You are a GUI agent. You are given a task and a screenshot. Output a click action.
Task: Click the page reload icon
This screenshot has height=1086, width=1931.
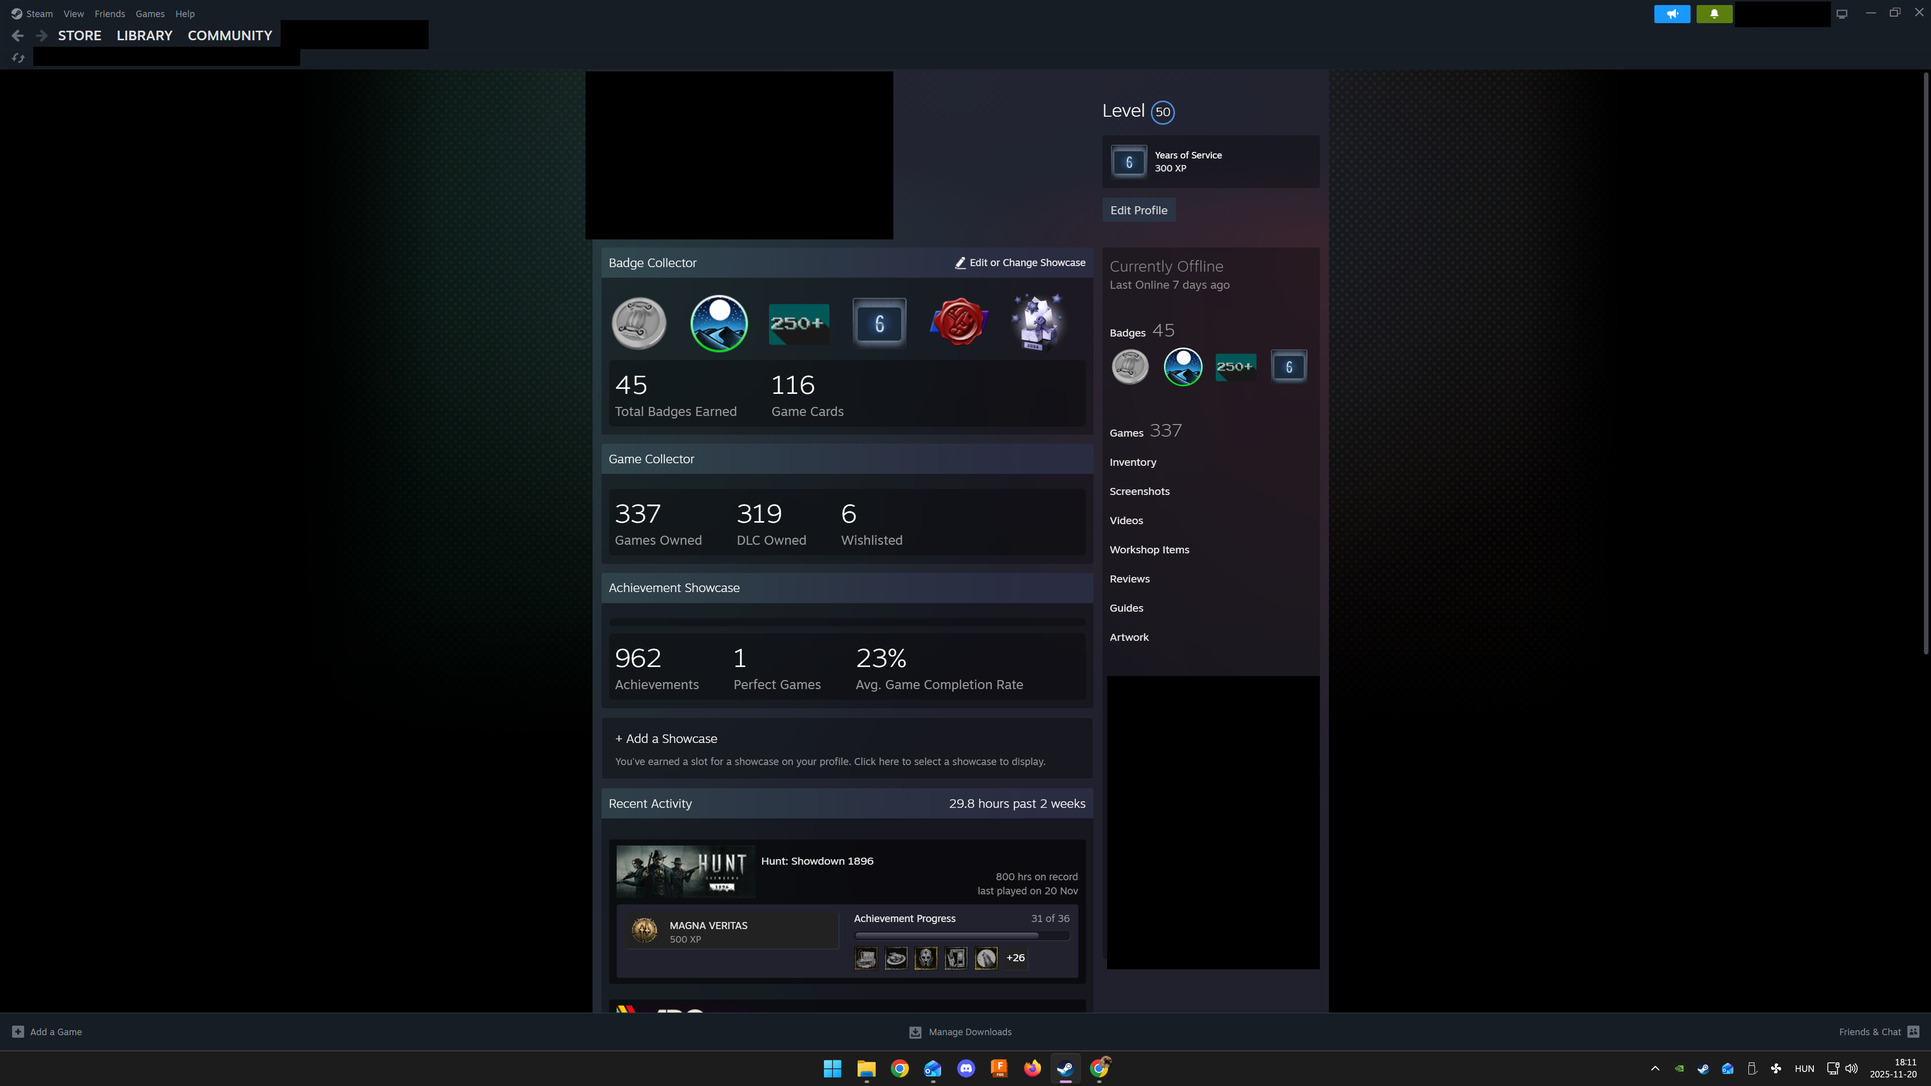coord(18,58)
